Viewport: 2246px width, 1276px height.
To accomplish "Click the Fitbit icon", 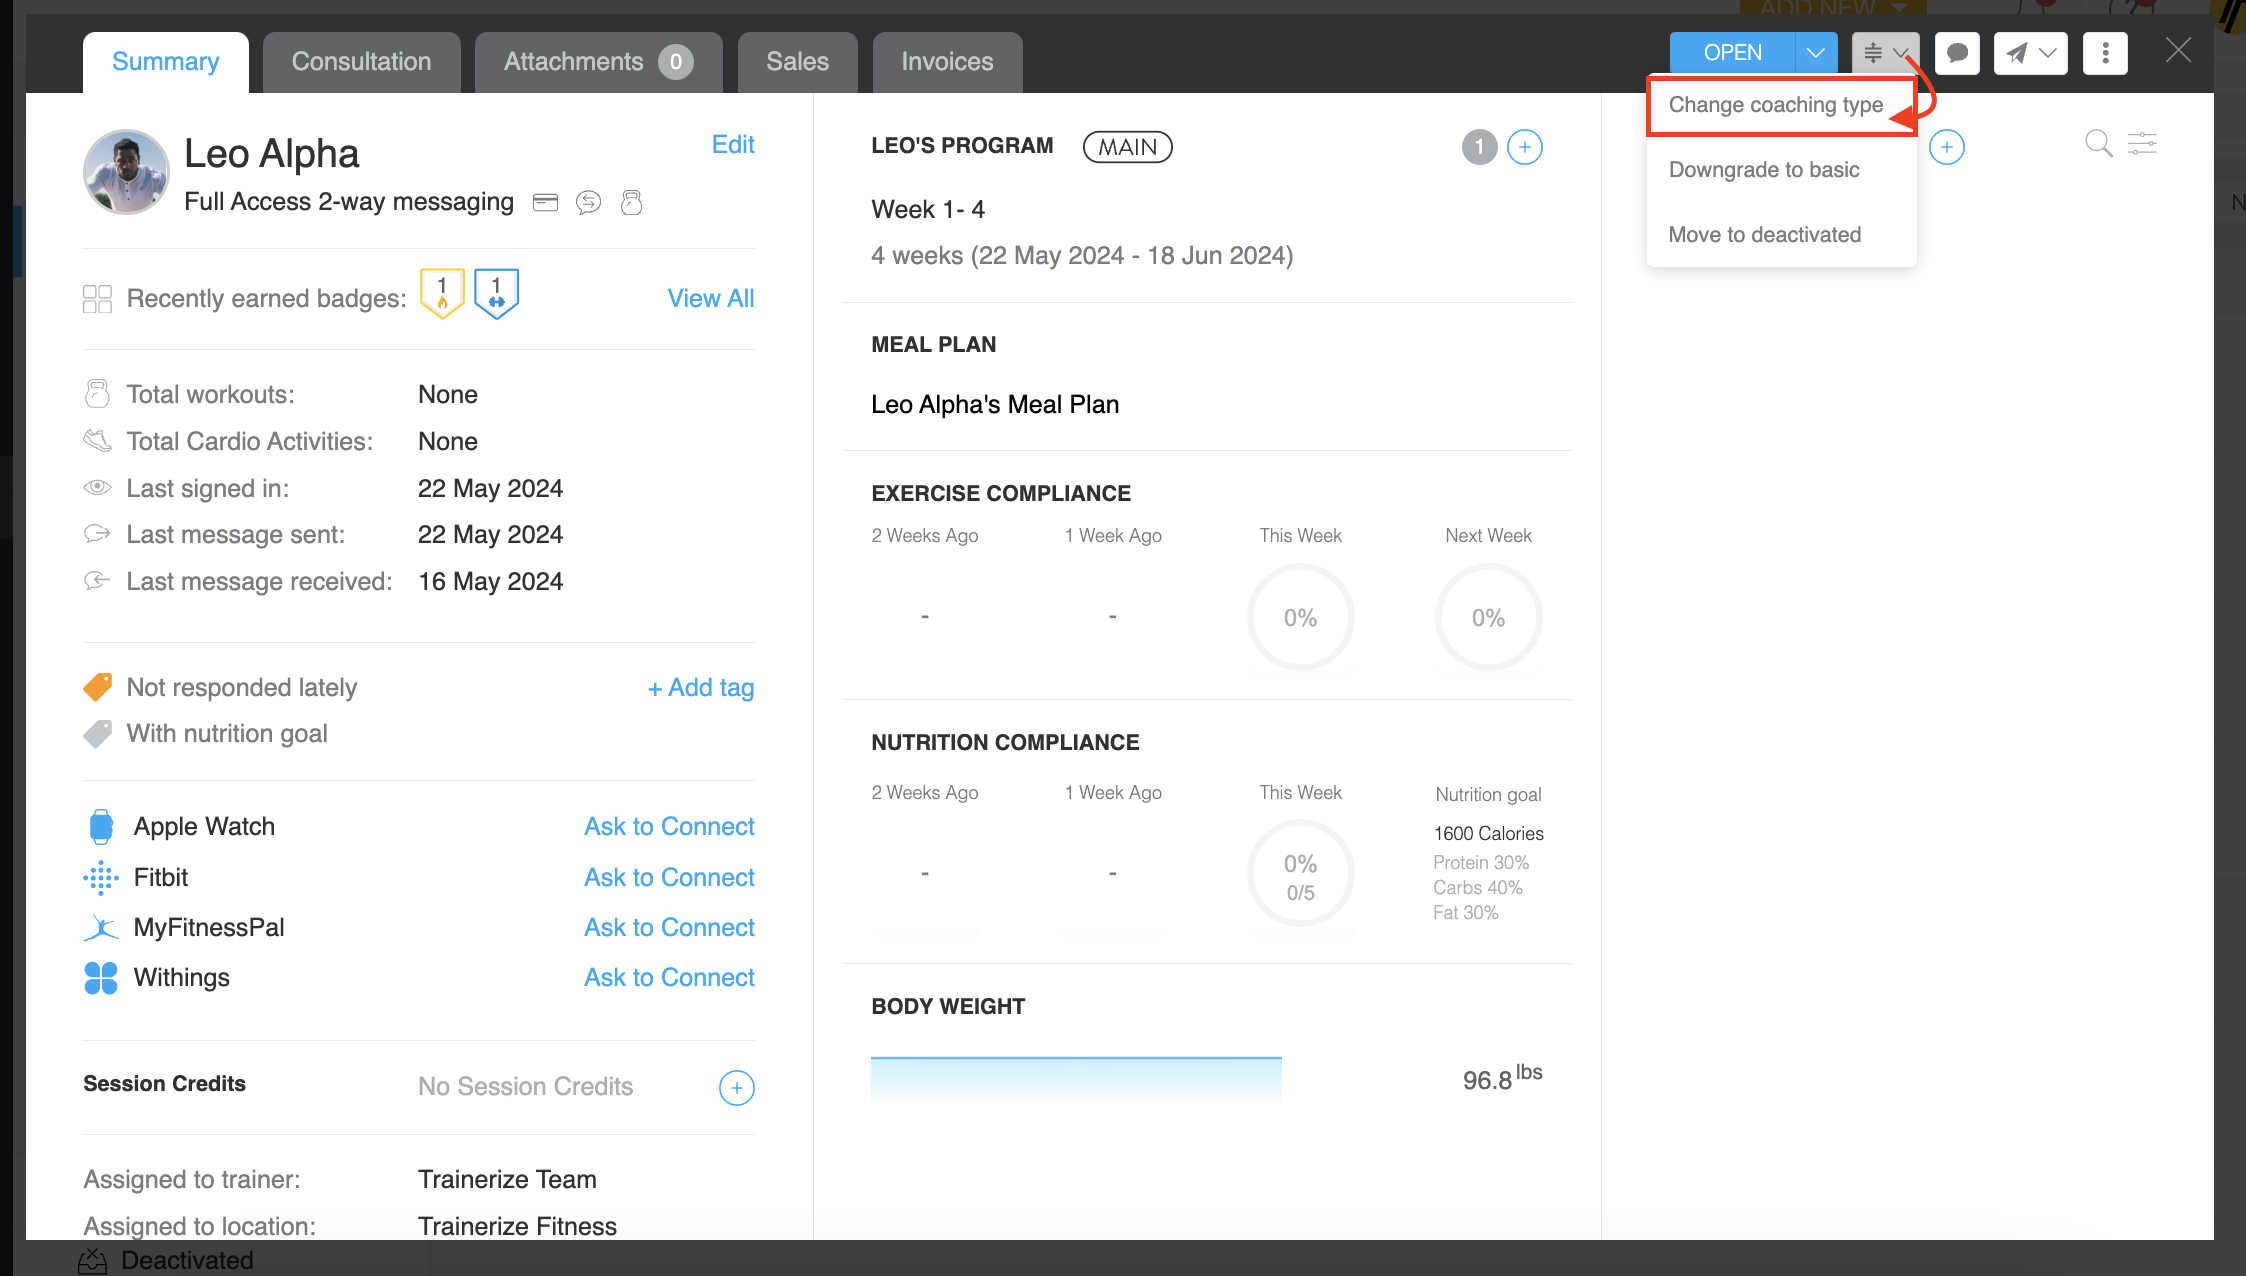I will (x=101, y=878).
